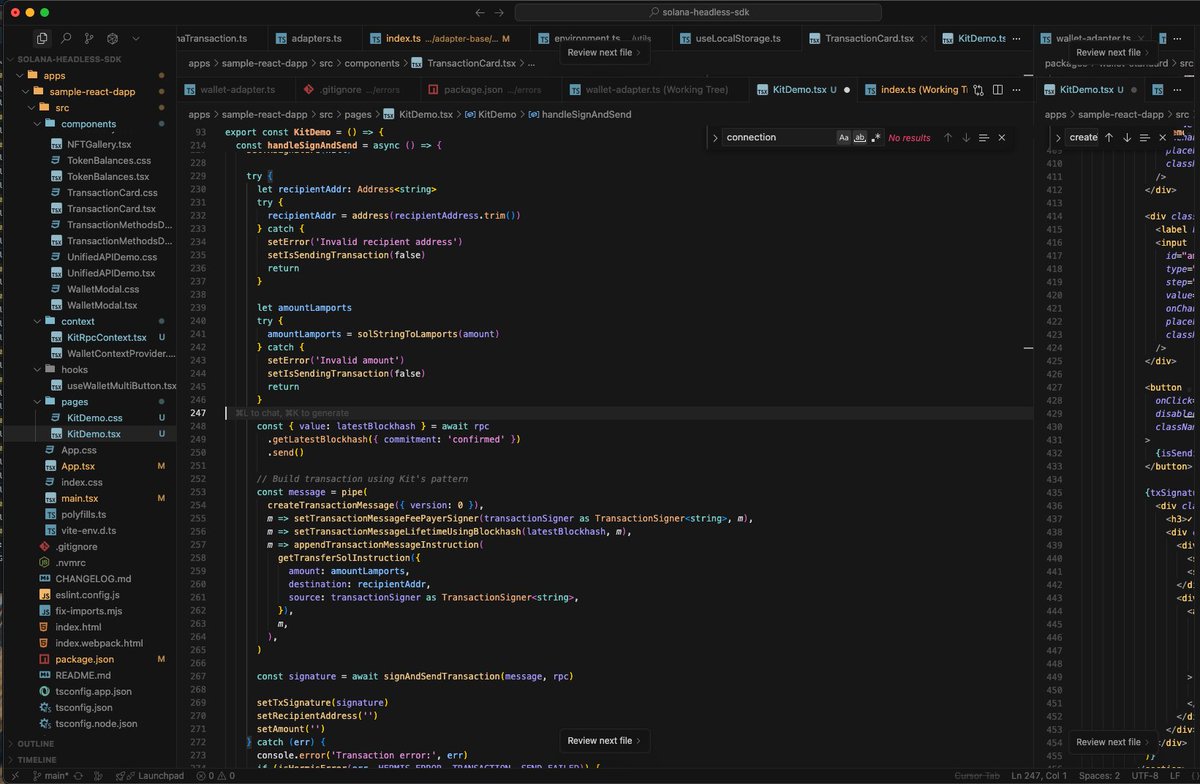This screenshot has height=784, width=1200.
Task: Expand additional views chevron in activity bar
Action: point(136,38)
